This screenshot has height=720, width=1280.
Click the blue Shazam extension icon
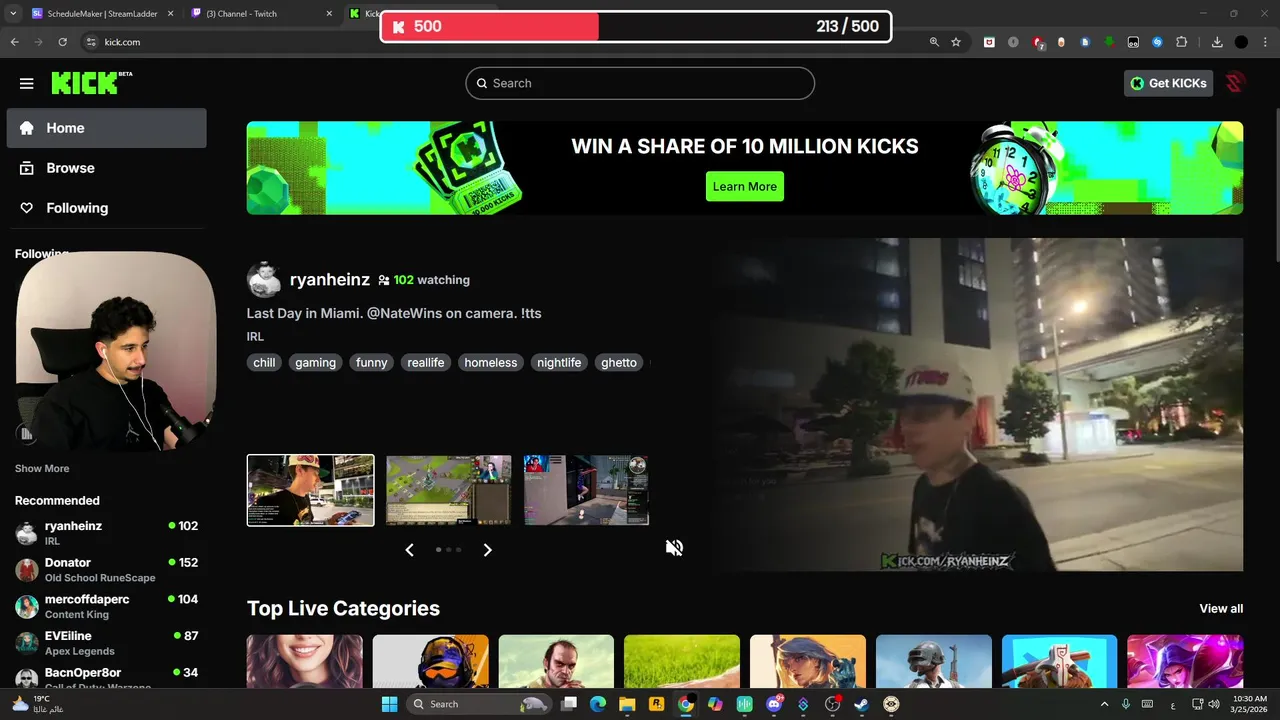click(1157, 42)
